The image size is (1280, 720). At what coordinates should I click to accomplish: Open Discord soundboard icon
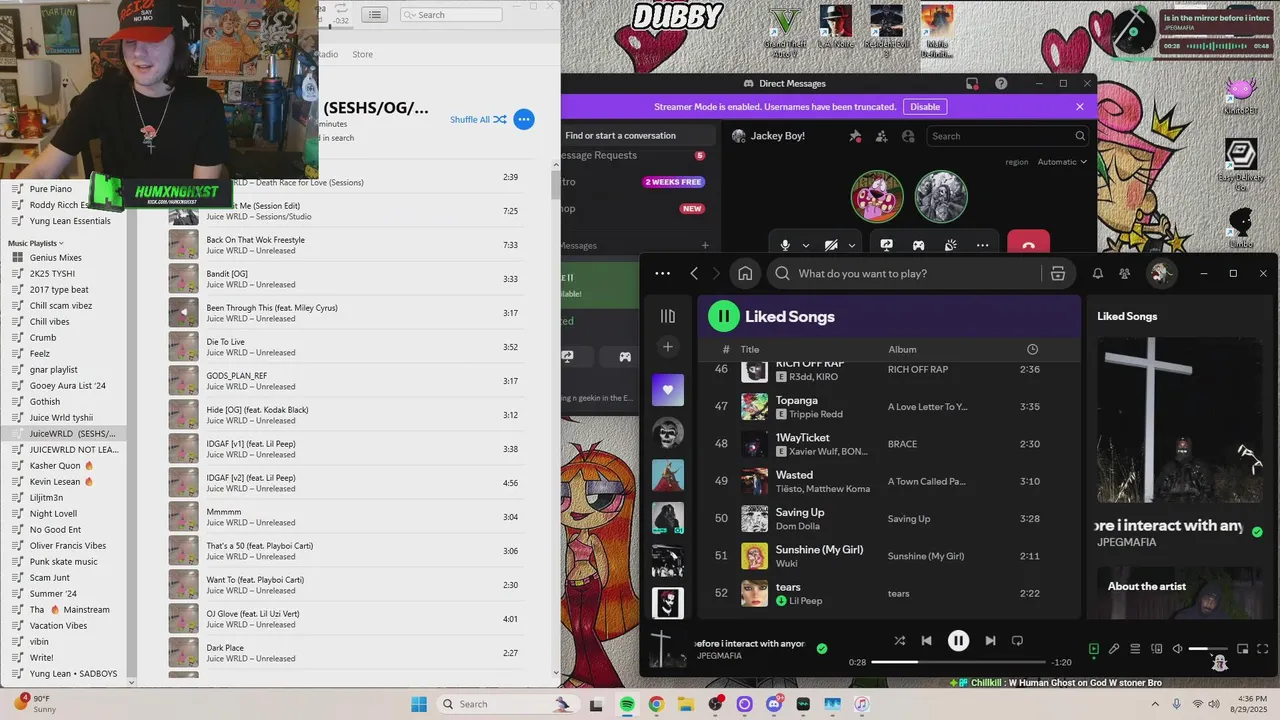click(x=950, y=245)
